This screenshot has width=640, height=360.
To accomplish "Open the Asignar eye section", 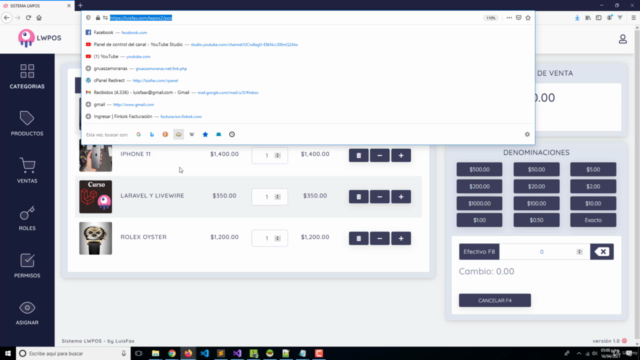I will click(x=27, y=313).
